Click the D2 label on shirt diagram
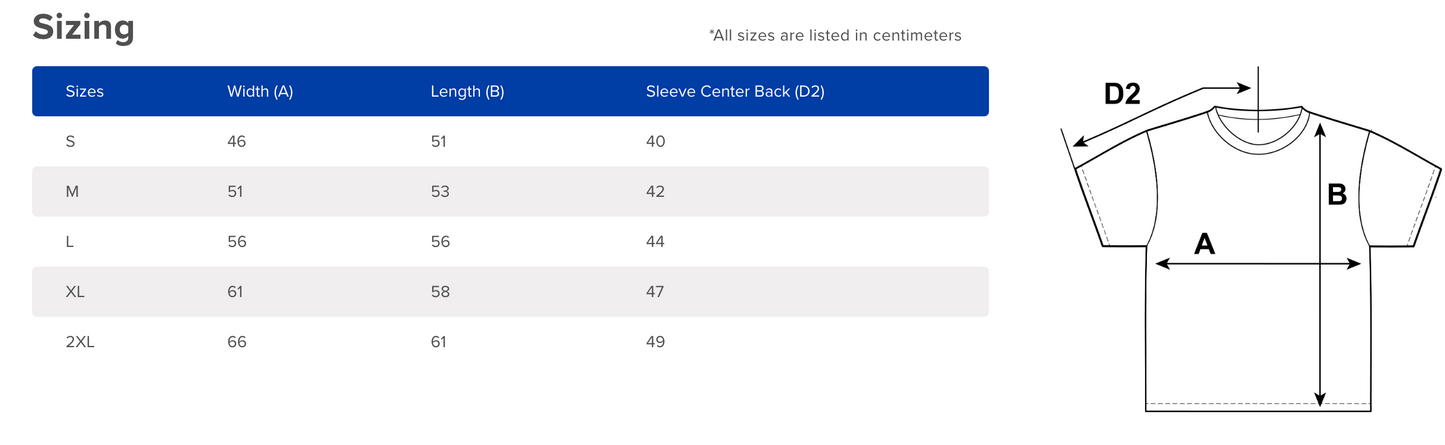Viewport: 1445px width, 445px height. [1122, 94]
